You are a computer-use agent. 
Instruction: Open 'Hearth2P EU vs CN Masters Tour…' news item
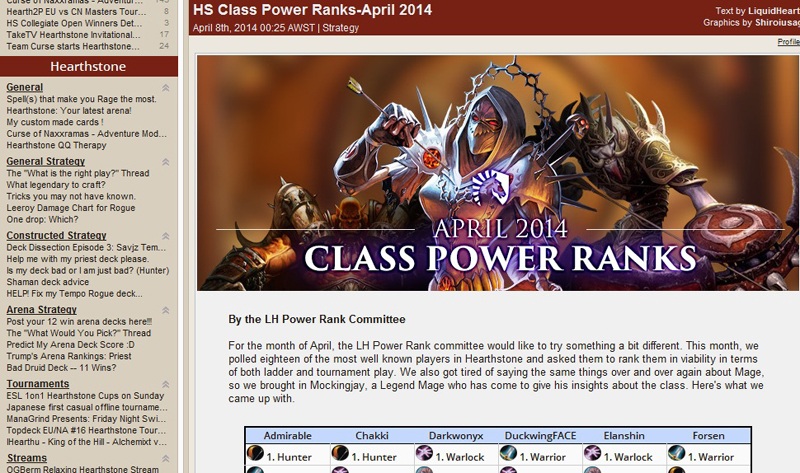point(76,11)
